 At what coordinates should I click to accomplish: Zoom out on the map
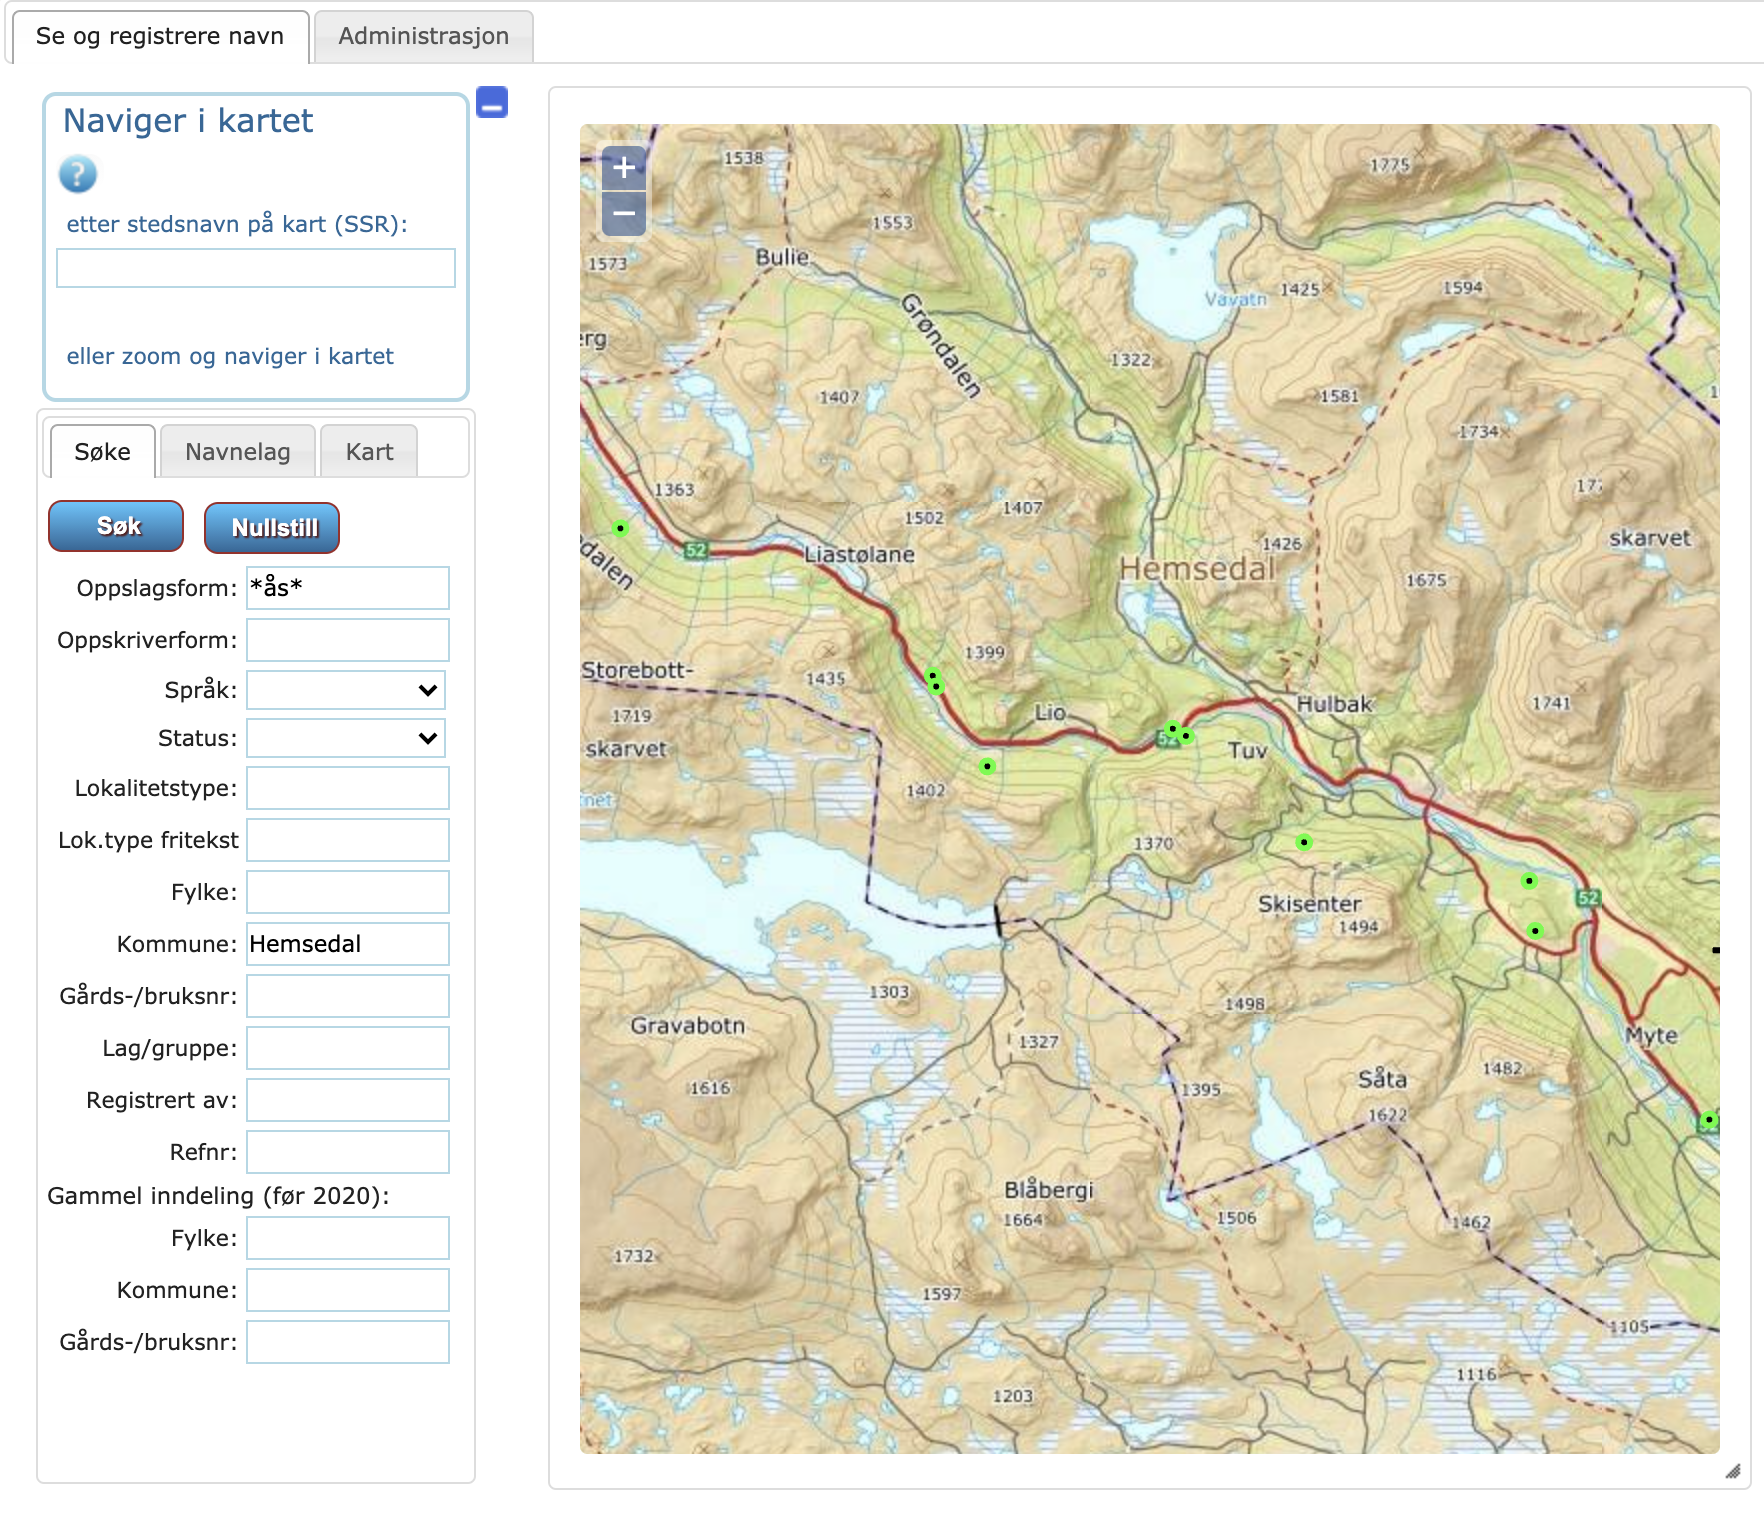(624, 213)
